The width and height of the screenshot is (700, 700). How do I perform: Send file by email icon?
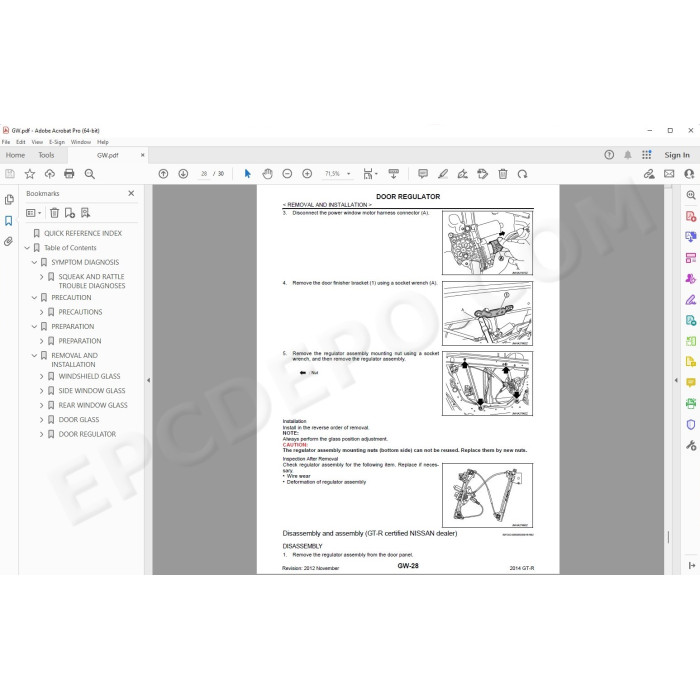669,174
